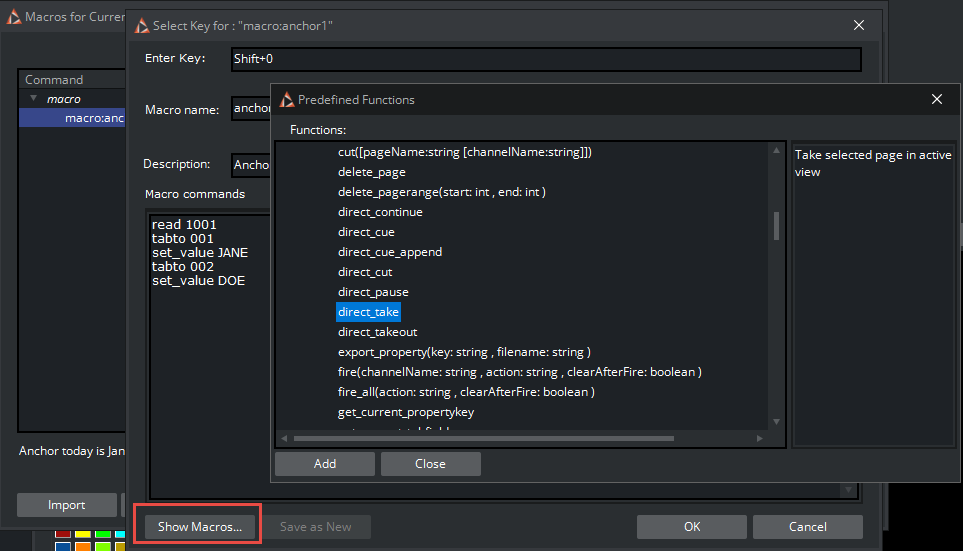963x551 pixels.
Task: Select macro:anchor1 item in command tree
Action: [94, 118]
